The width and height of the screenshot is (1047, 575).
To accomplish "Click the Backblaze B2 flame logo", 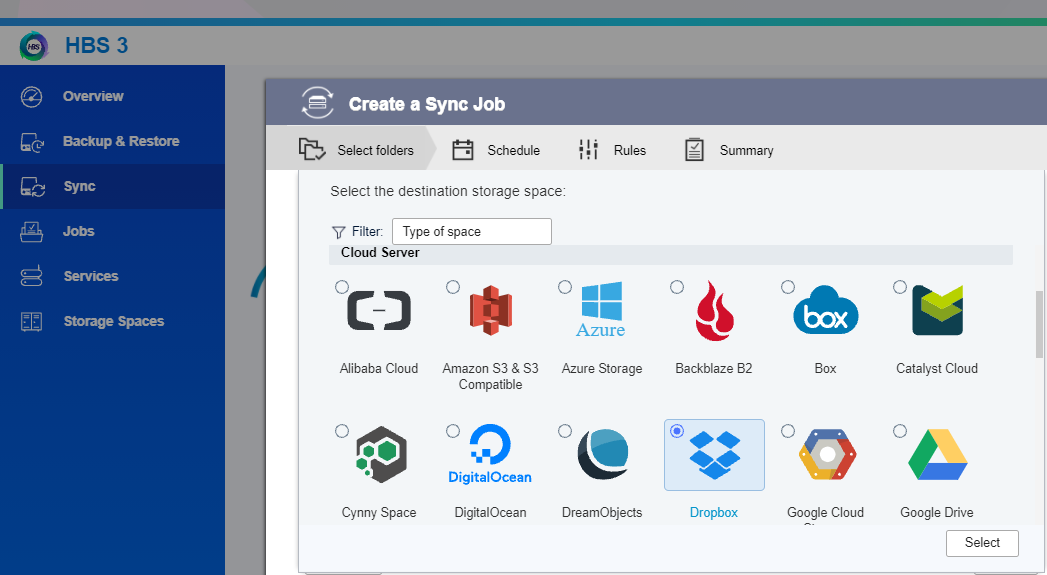I will (x=714, y=311).
